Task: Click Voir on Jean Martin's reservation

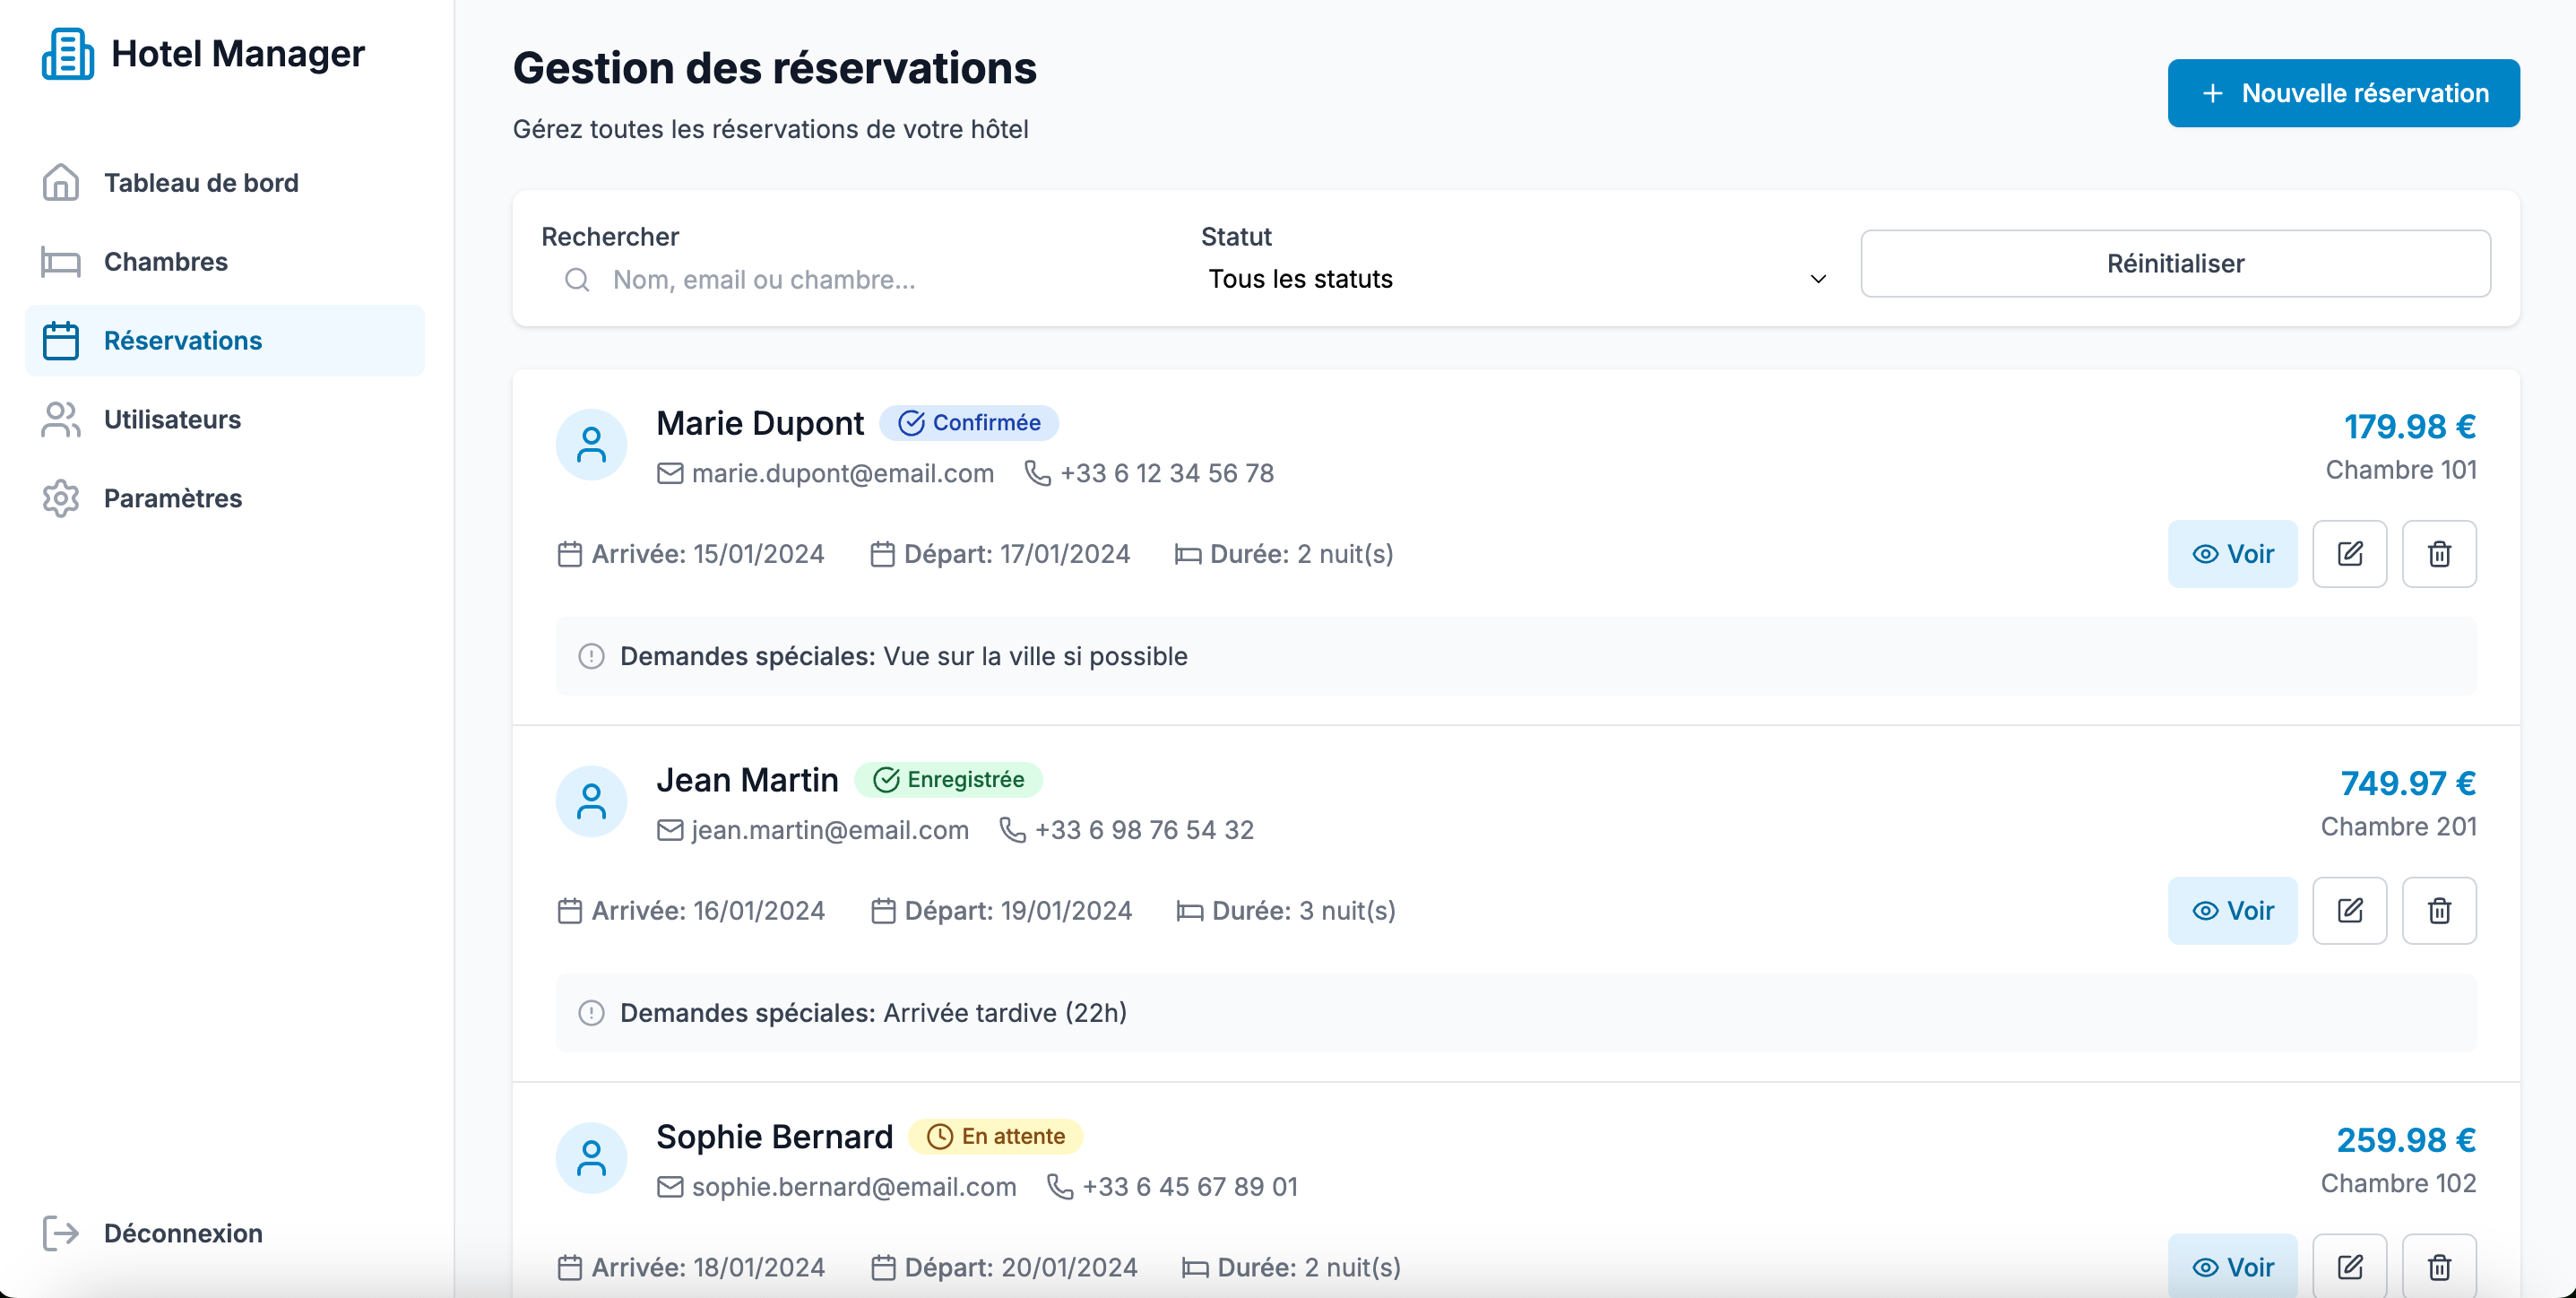Action: (x=2233, y=910)
